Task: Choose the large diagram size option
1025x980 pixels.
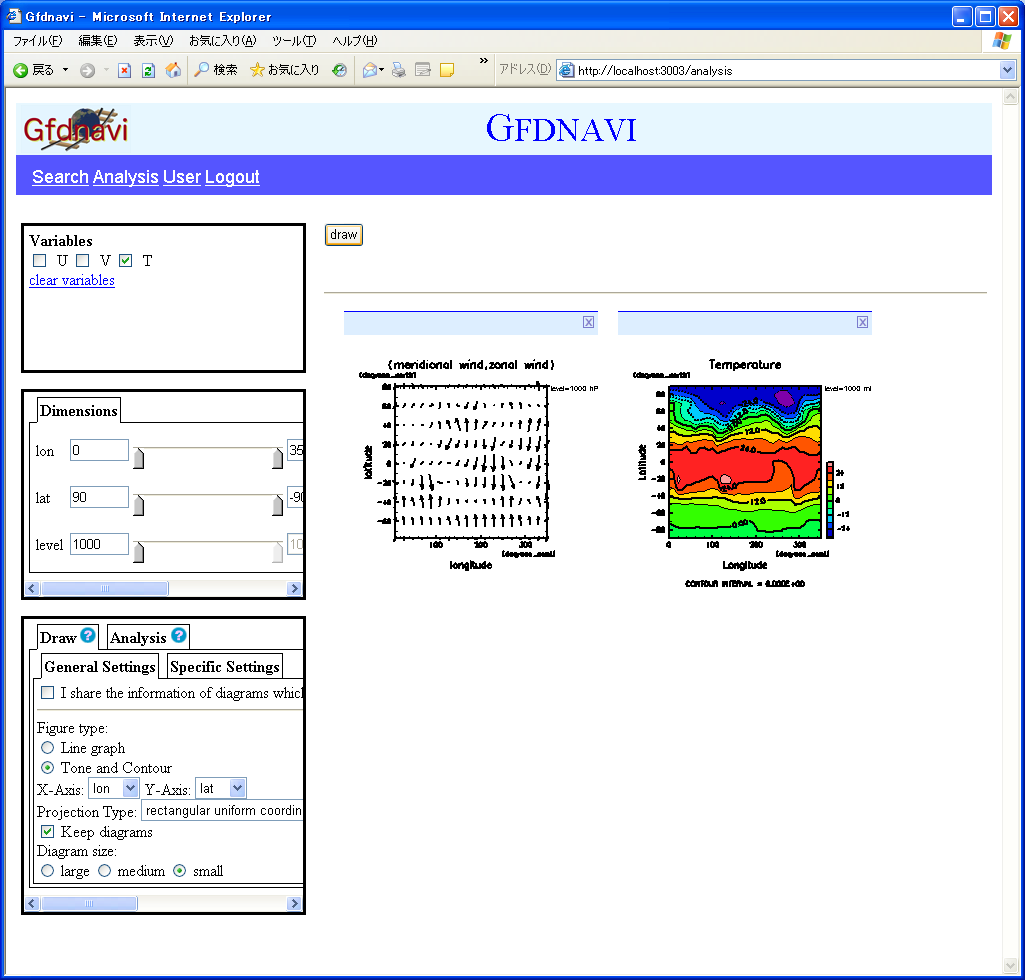Action: [47, 871]
